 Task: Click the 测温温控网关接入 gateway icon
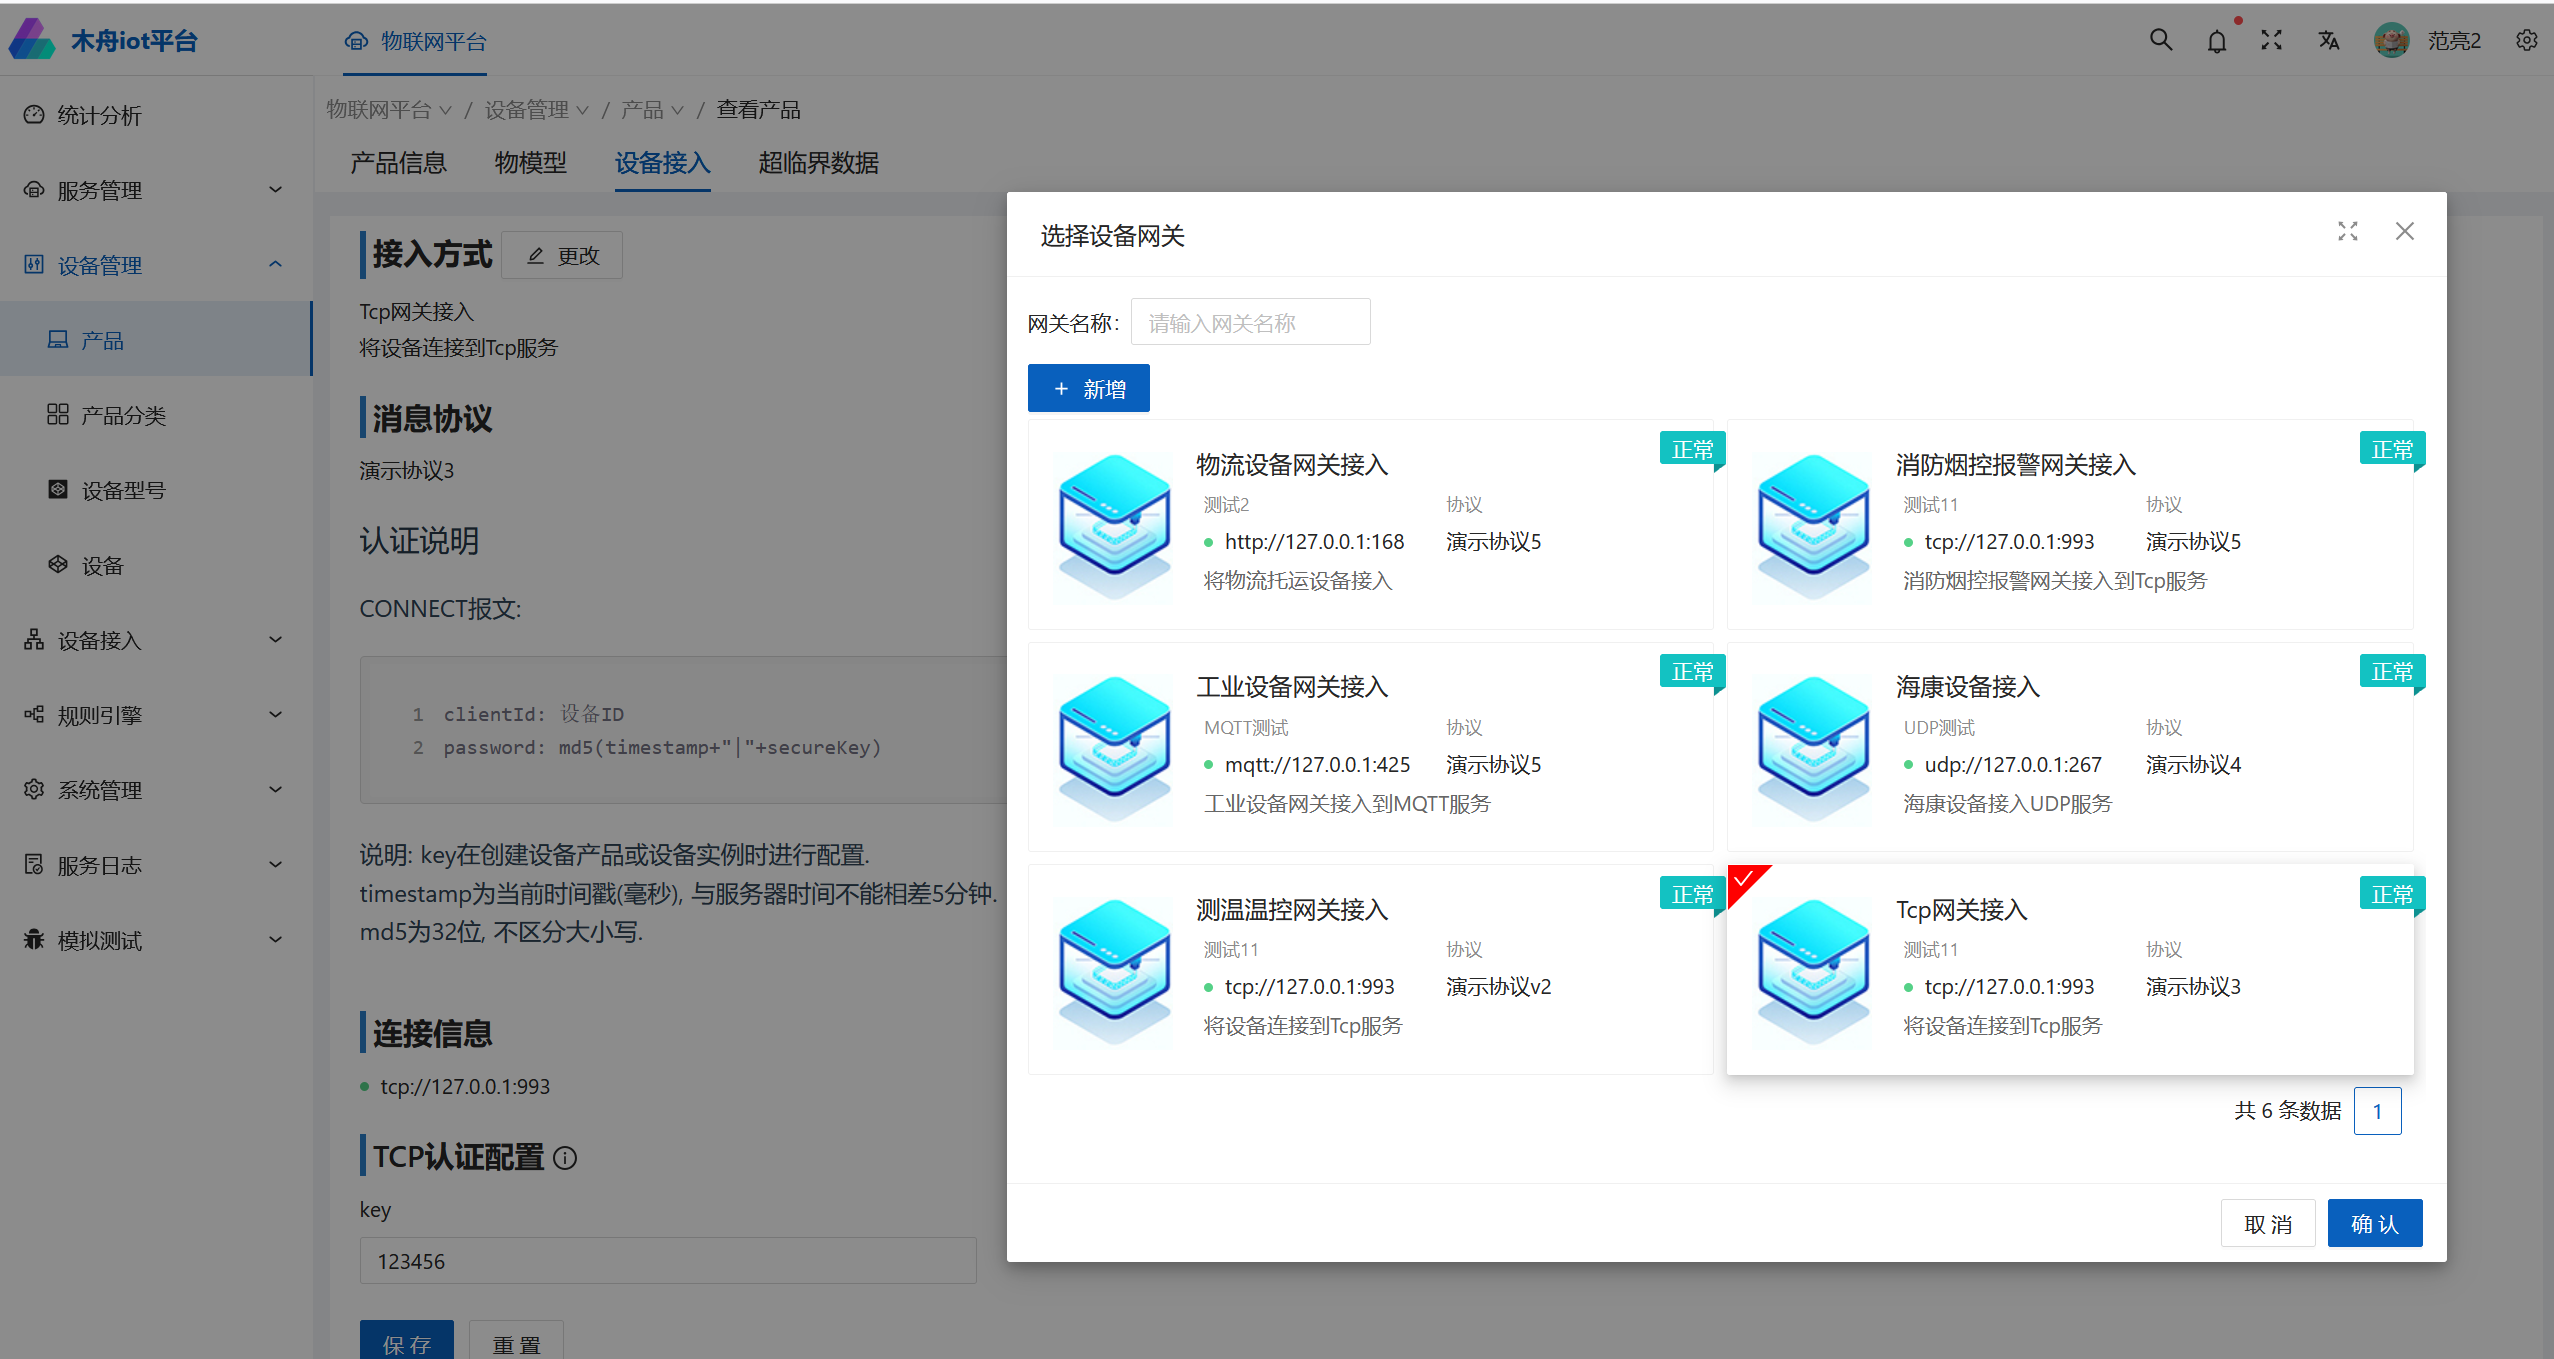[x=1114, y=971]
